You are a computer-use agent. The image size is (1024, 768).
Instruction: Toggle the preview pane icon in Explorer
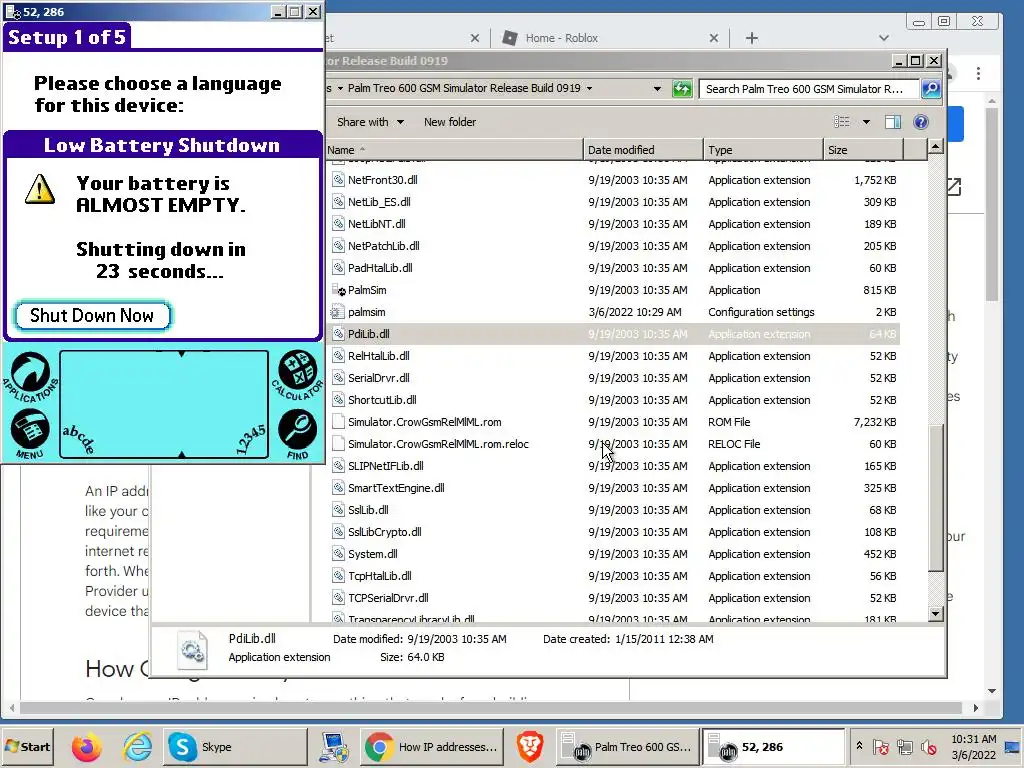(x=892, y=122)
